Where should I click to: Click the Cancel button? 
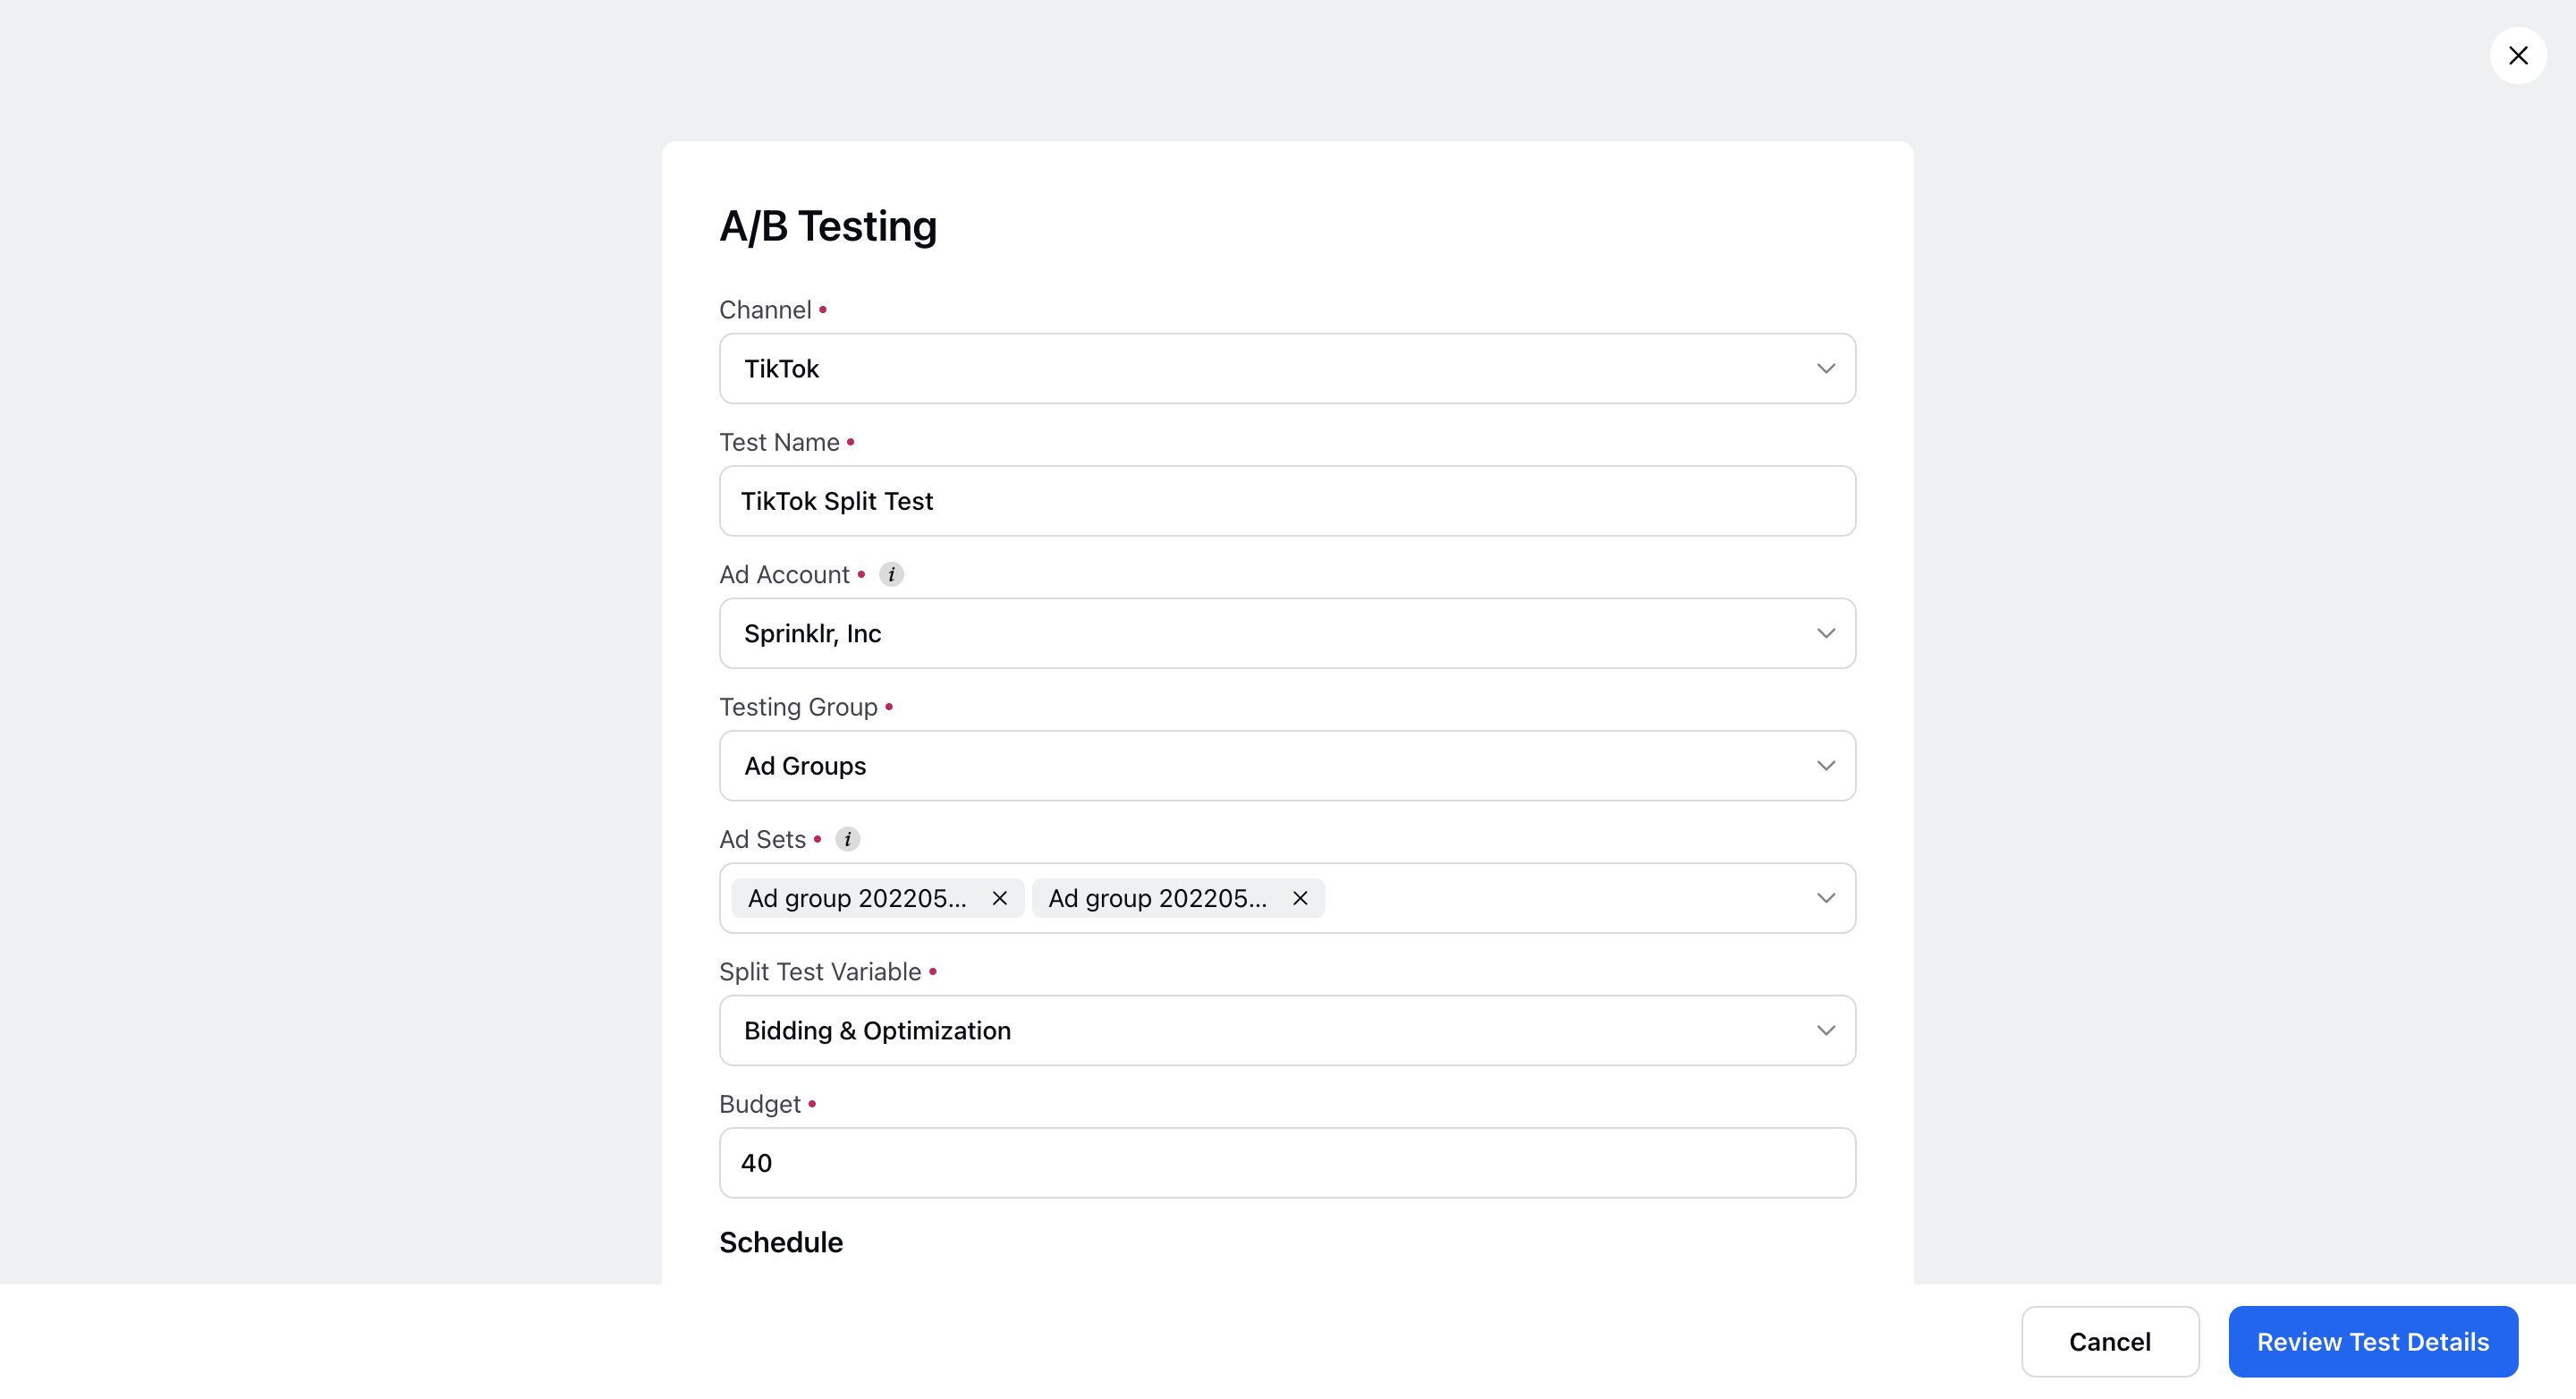[2110, 1342]
